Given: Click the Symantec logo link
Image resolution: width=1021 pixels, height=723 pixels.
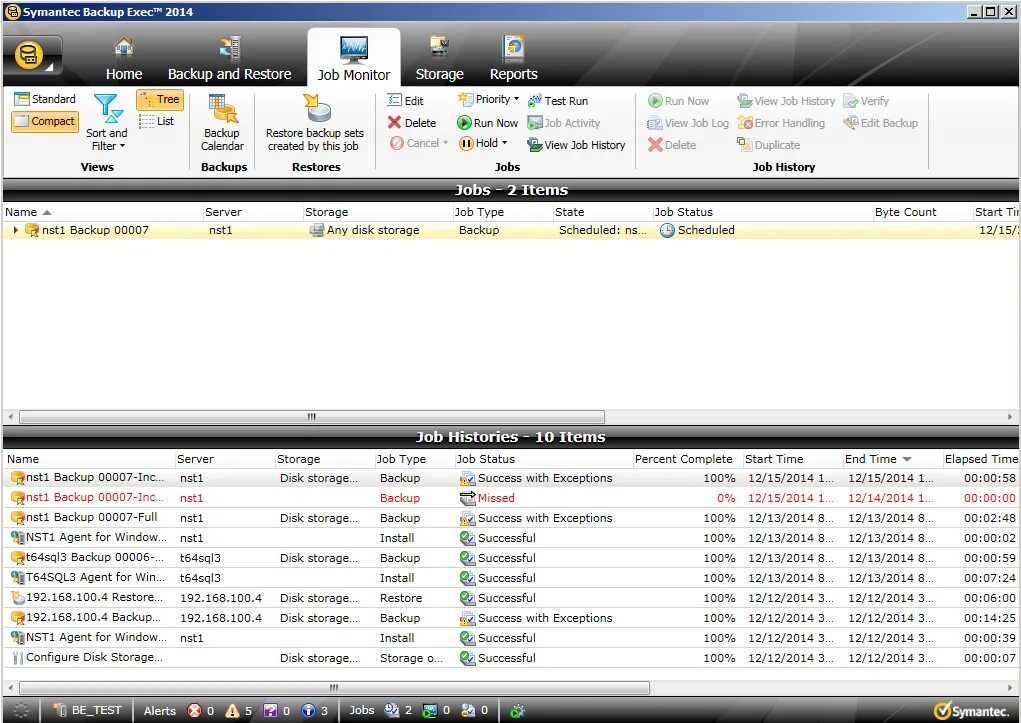Looking at the screenshot, I should [x=972, y=711].
